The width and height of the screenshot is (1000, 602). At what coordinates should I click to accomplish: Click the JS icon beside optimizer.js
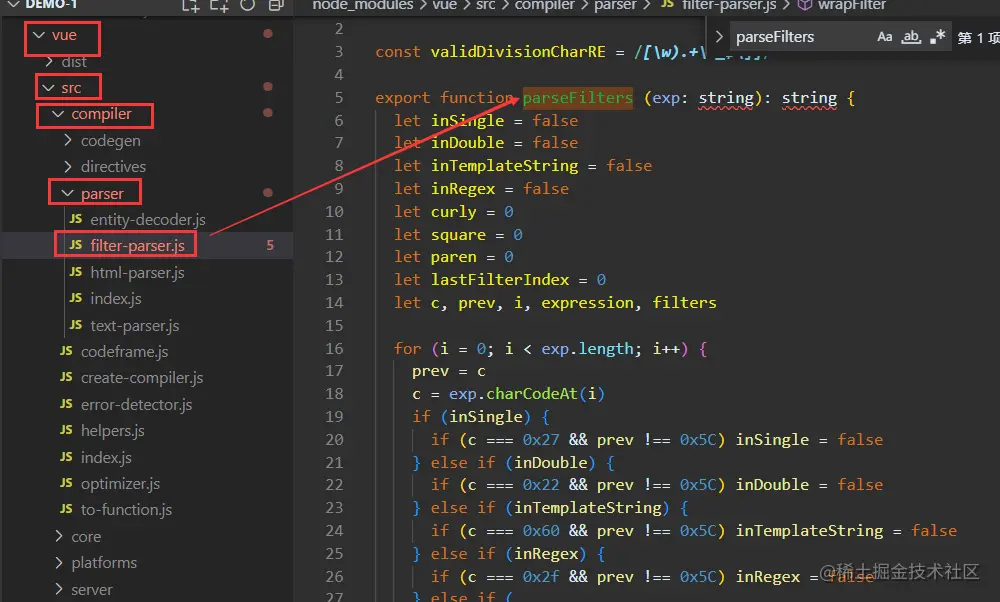66,483
